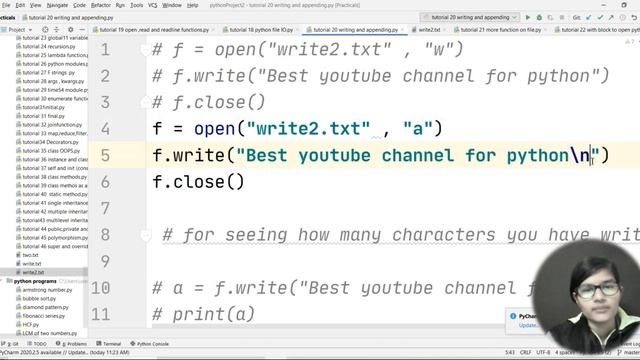Click the Rollback undo arrow icon

coord(634,18)
